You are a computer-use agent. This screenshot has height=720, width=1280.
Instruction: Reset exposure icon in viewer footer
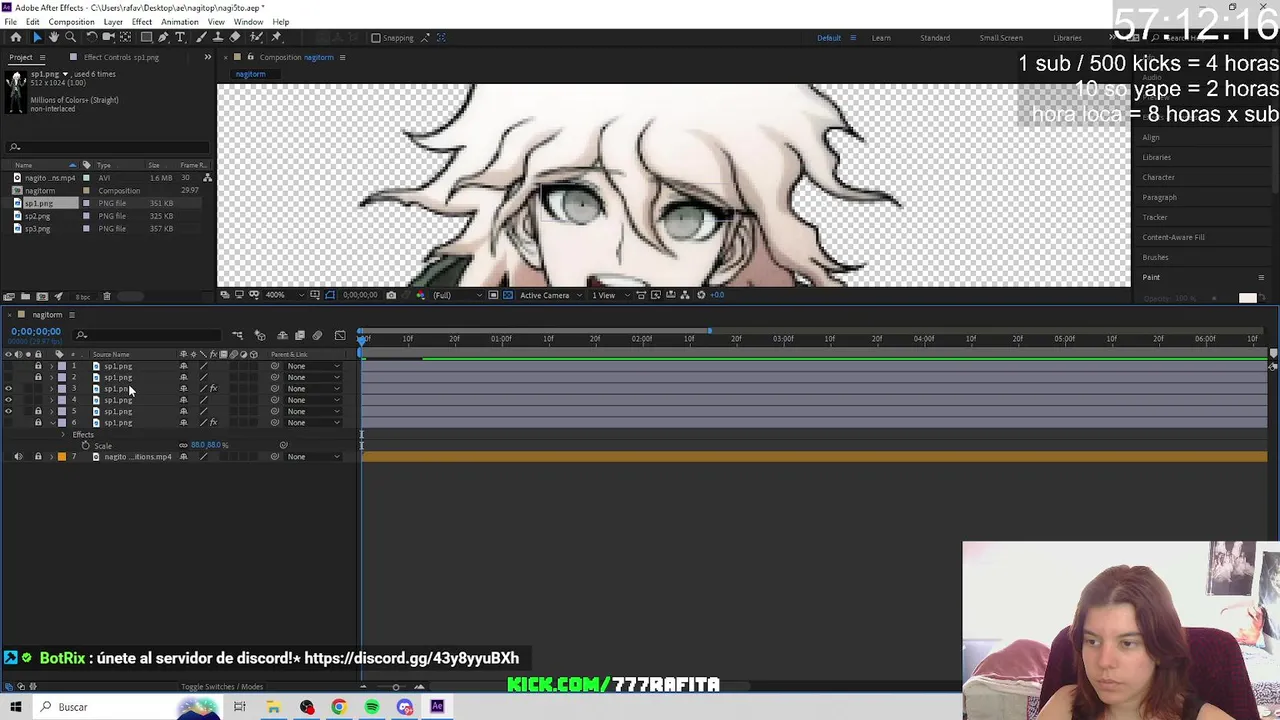700,295
